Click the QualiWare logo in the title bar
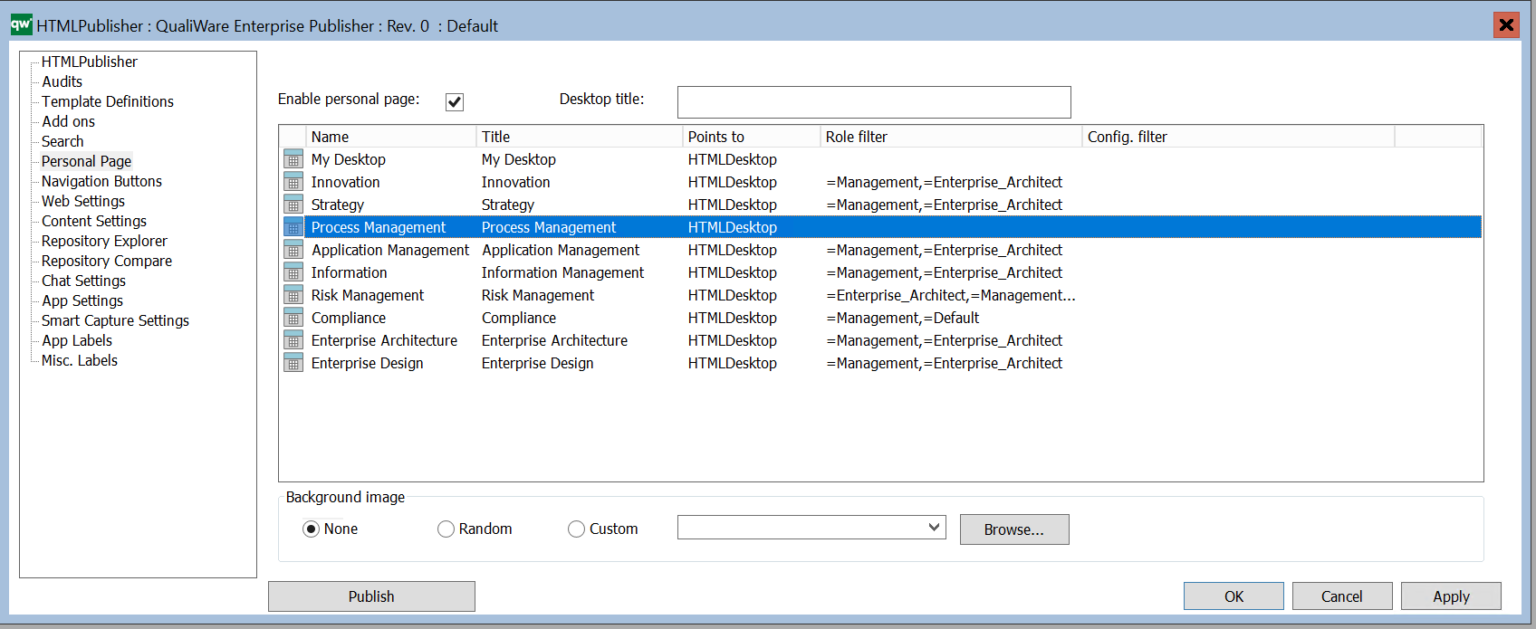1536x629 pixels. (x=19, y=24)
